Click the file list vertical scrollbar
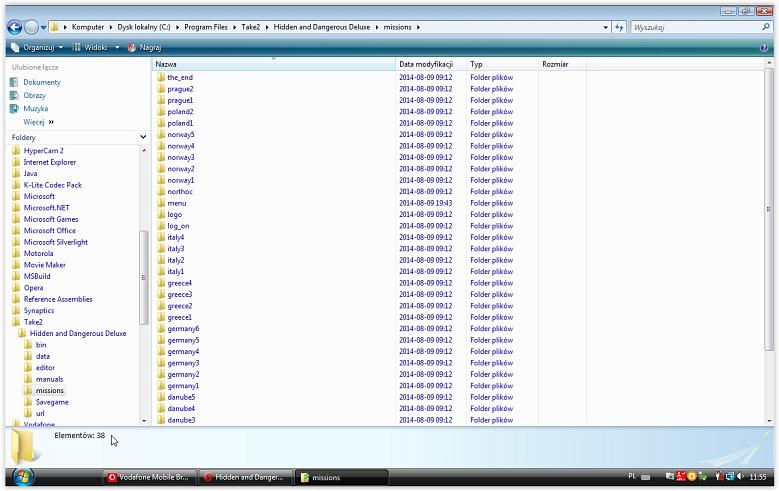This screenshot has height=491, width=779. pyautogui.click(x=769, y=209)
